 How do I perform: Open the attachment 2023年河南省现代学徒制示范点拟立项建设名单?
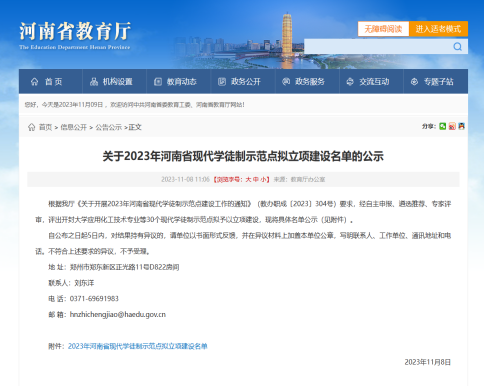[138, 346]
